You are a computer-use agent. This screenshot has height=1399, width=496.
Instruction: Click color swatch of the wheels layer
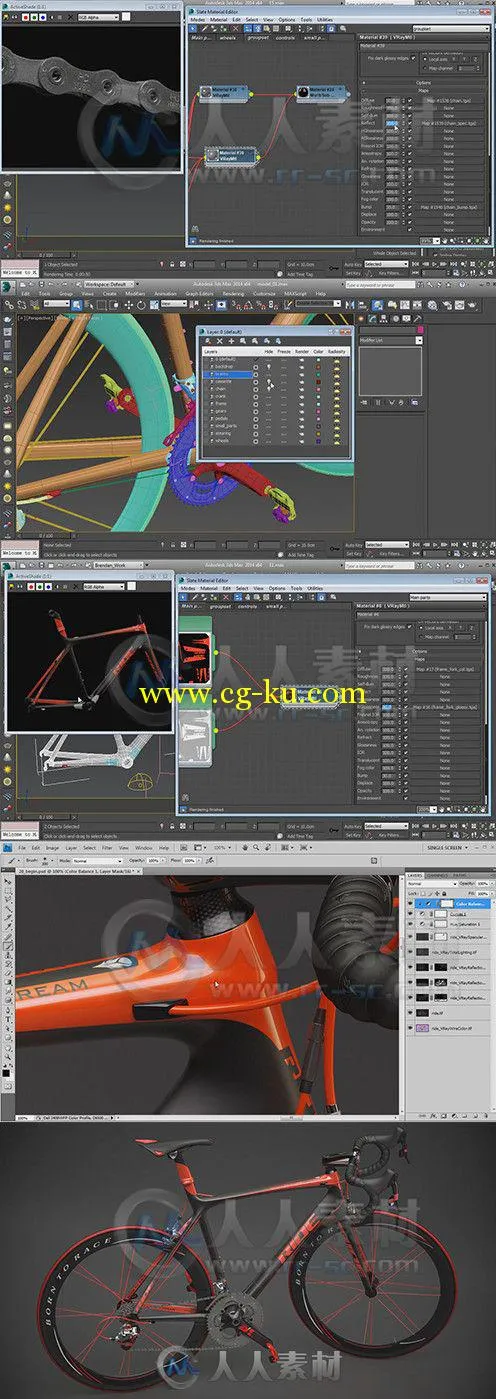[318, 440]
